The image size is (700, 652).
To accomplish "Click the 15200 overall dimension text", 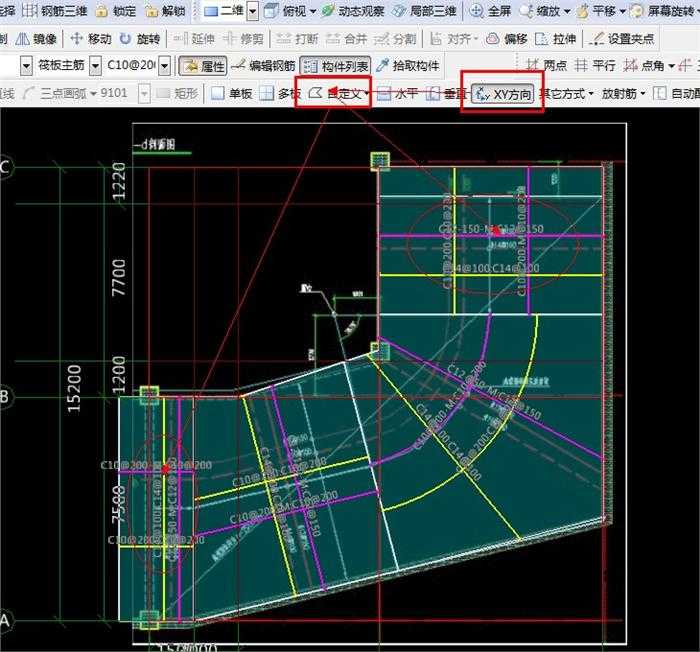I will pyautogui.click(x=74, y=388).
